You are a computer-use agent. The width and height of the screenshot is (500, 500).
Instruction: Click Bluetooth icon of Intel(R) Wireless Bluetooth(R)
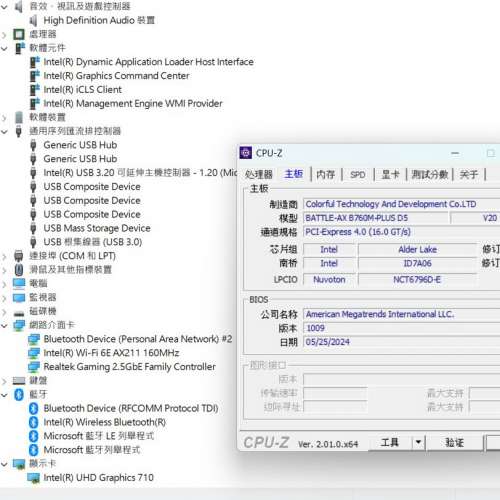[x=33, y=422]
